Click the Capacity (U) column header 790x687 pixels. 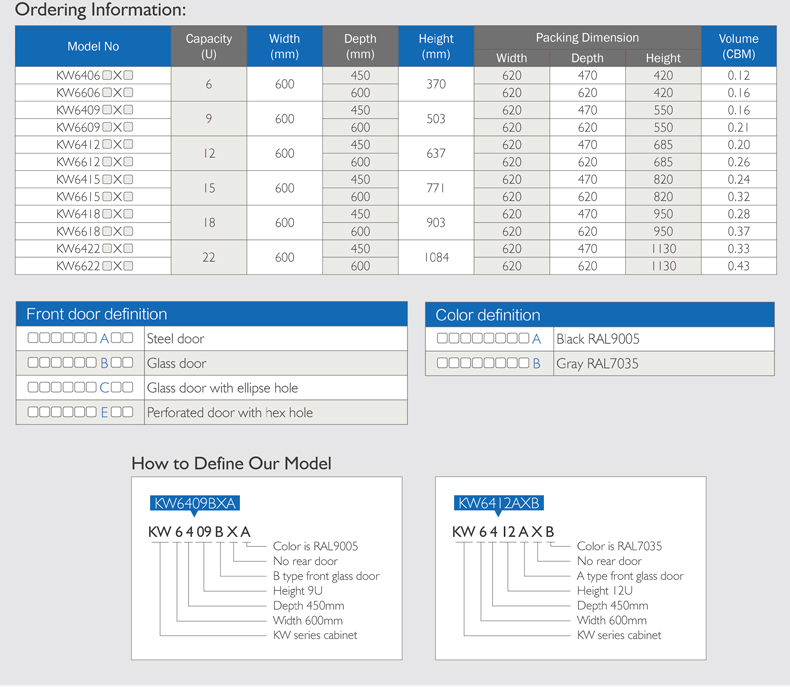(x=209, y=46)
